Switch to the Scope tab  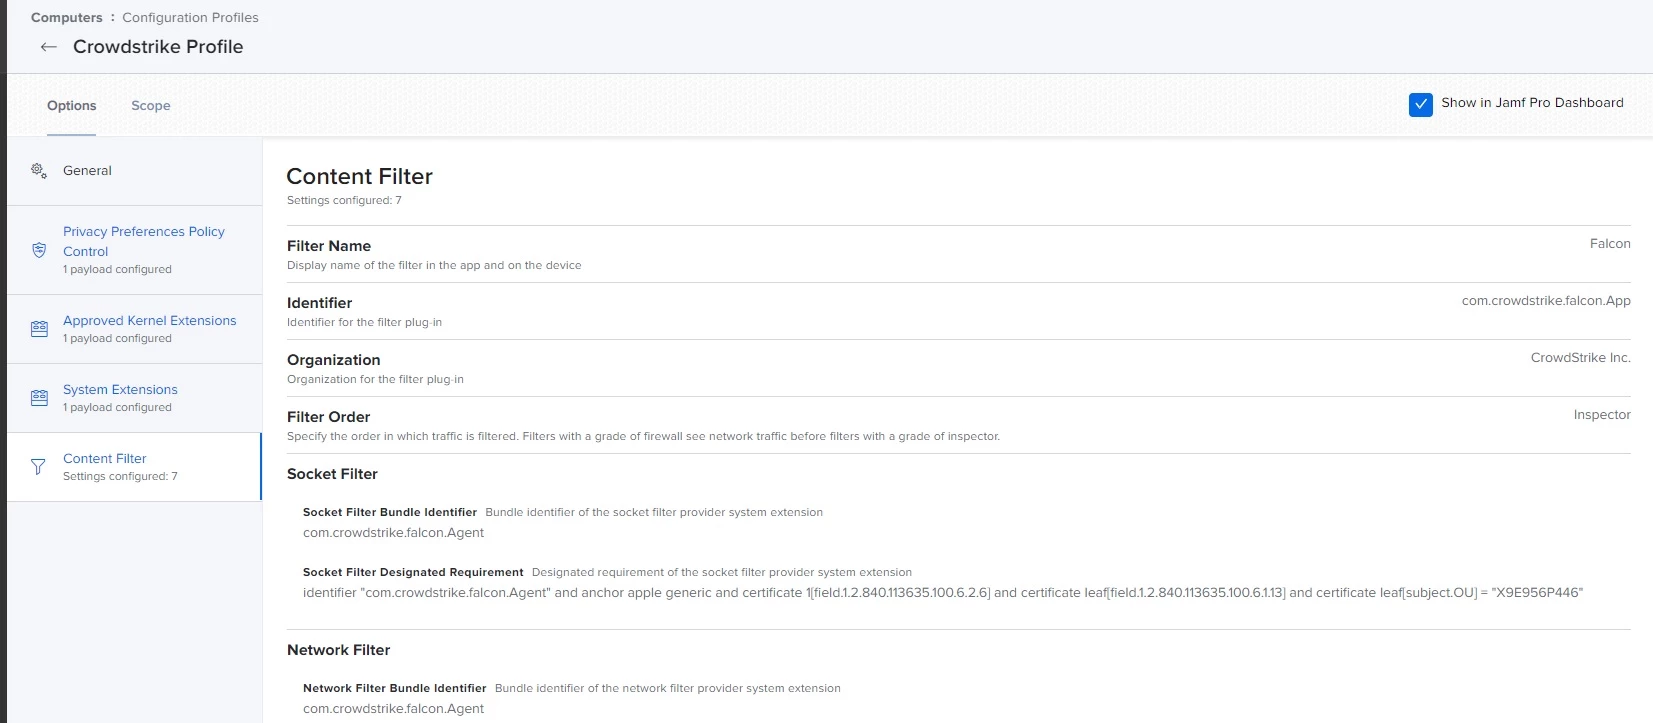click(151, 106)
